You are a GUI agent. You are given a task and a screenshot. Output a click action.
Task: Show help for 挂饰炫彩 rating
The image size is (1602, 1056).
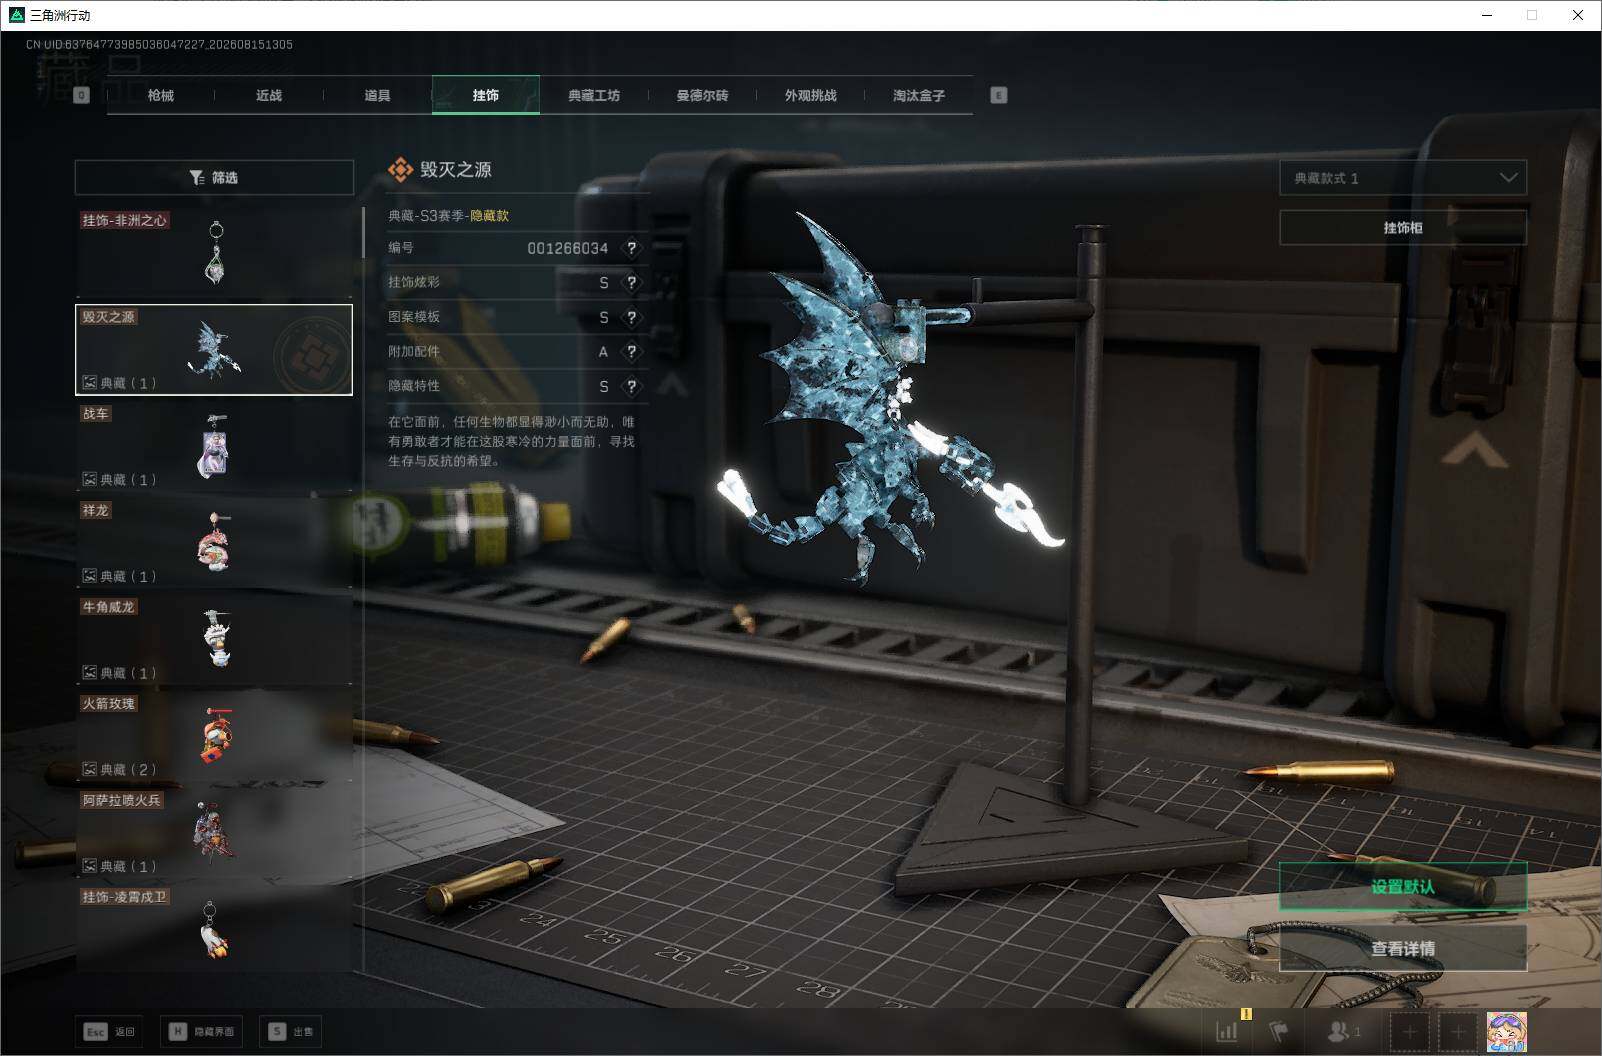pos(631,283)
